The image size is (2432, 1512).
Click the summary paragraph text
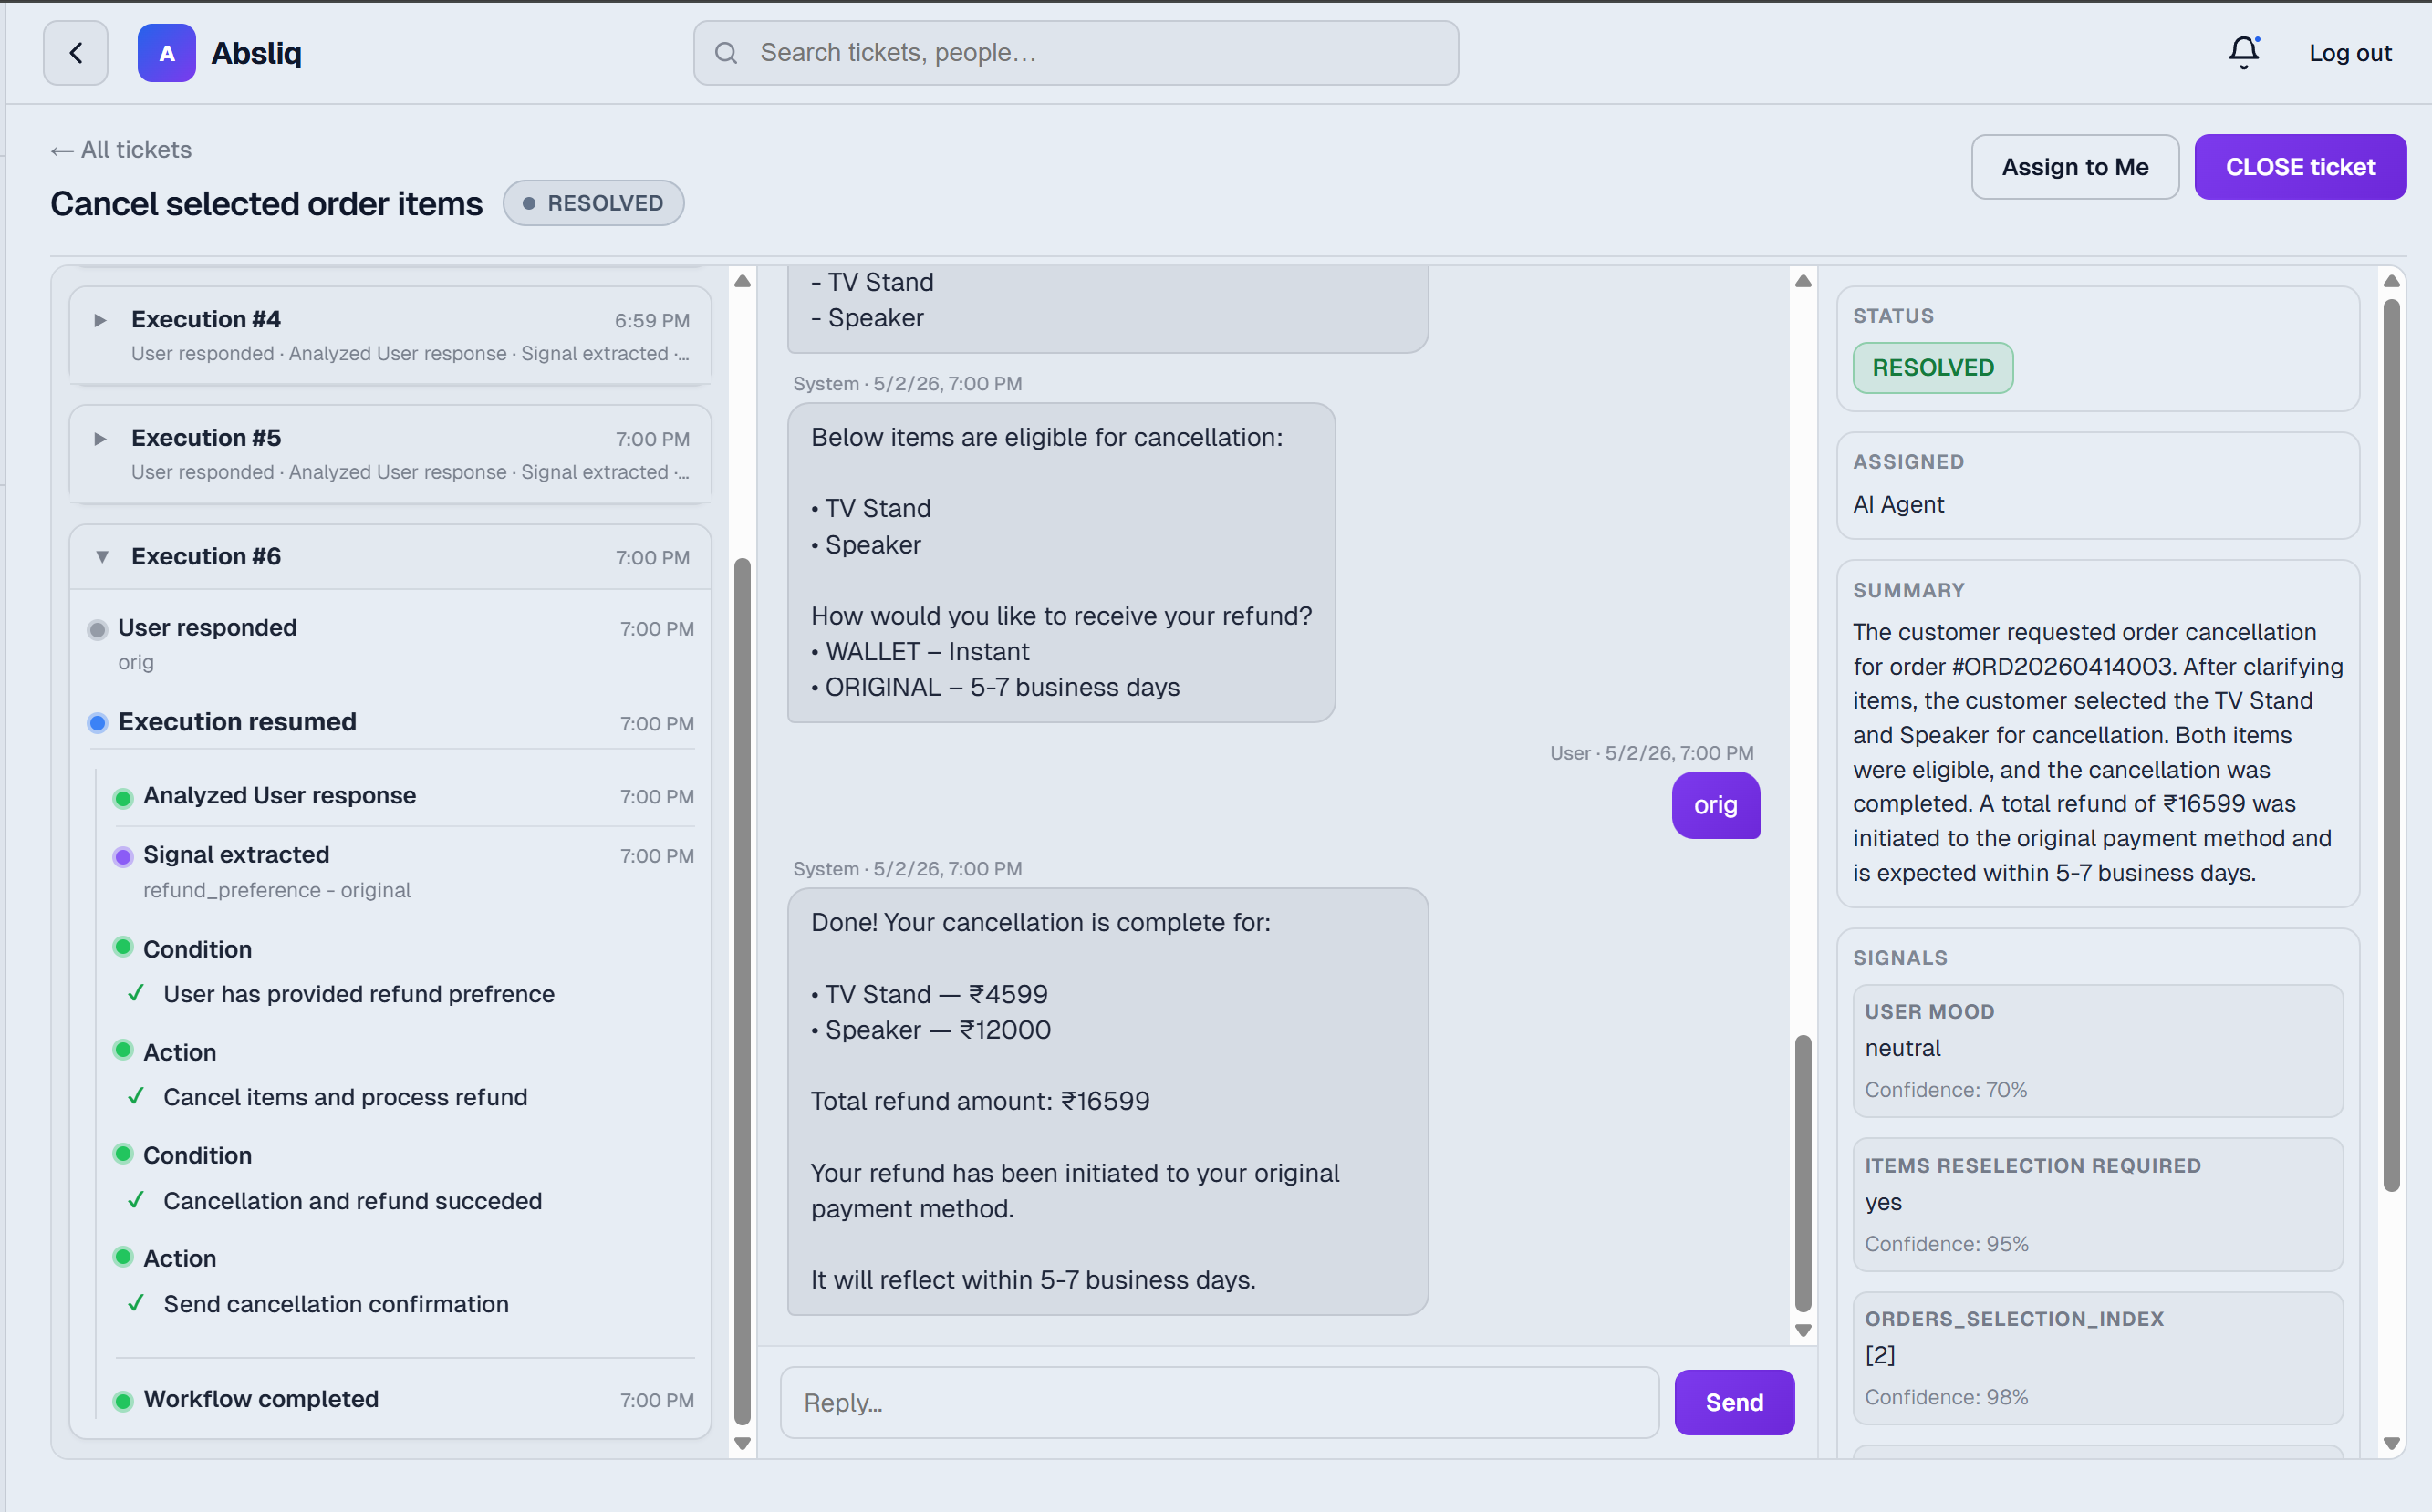[x=2097, y=752]
